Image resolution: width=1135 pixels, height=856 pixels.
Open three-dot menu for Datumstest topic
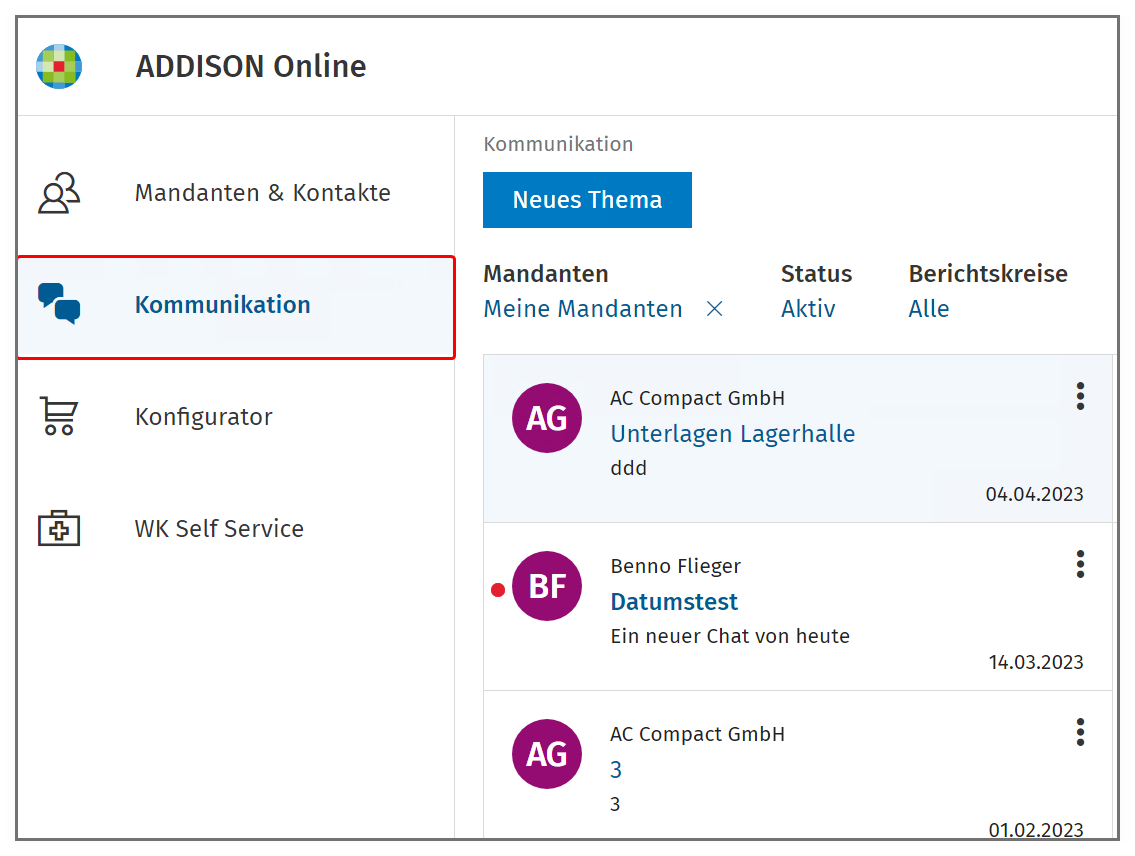[1080, 564]
